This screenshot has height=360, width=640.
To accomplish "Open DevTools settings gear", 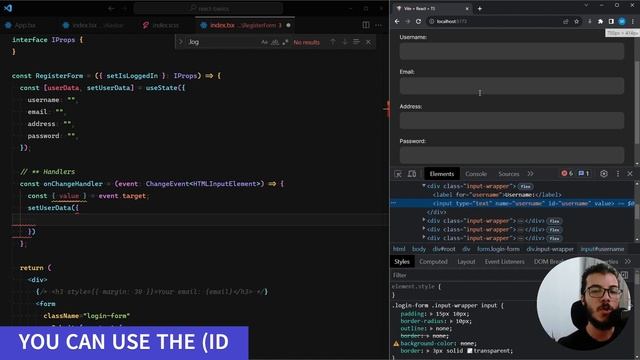I will 604,174.
